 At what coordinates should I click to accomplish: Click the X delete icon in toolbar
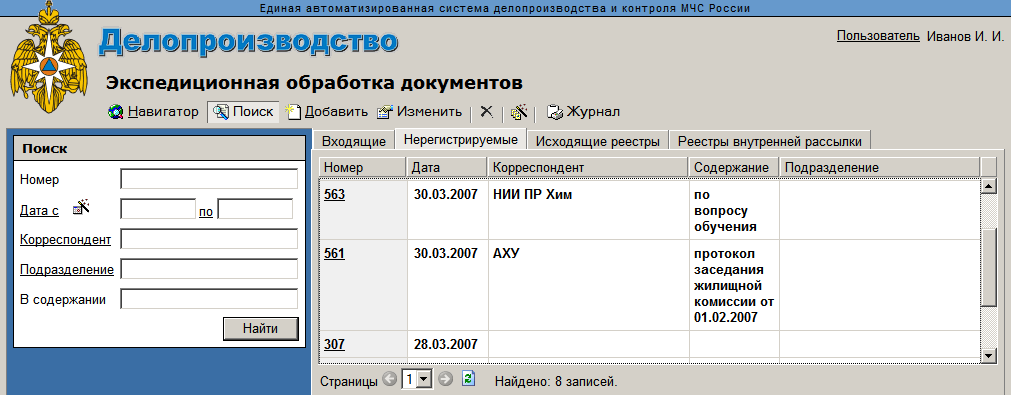pos(487,112)
